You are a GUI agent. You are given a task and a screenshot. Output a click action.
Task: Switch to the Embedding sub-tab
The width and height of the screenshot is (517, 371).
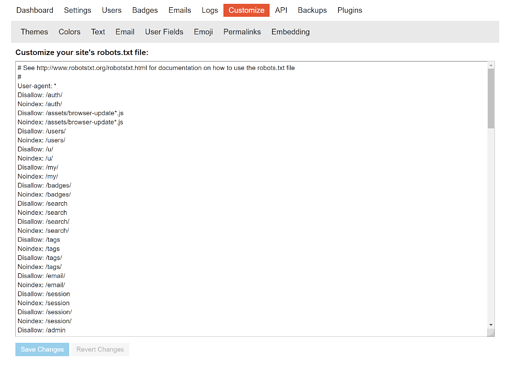pyautogui.click(x=290, y=32)
